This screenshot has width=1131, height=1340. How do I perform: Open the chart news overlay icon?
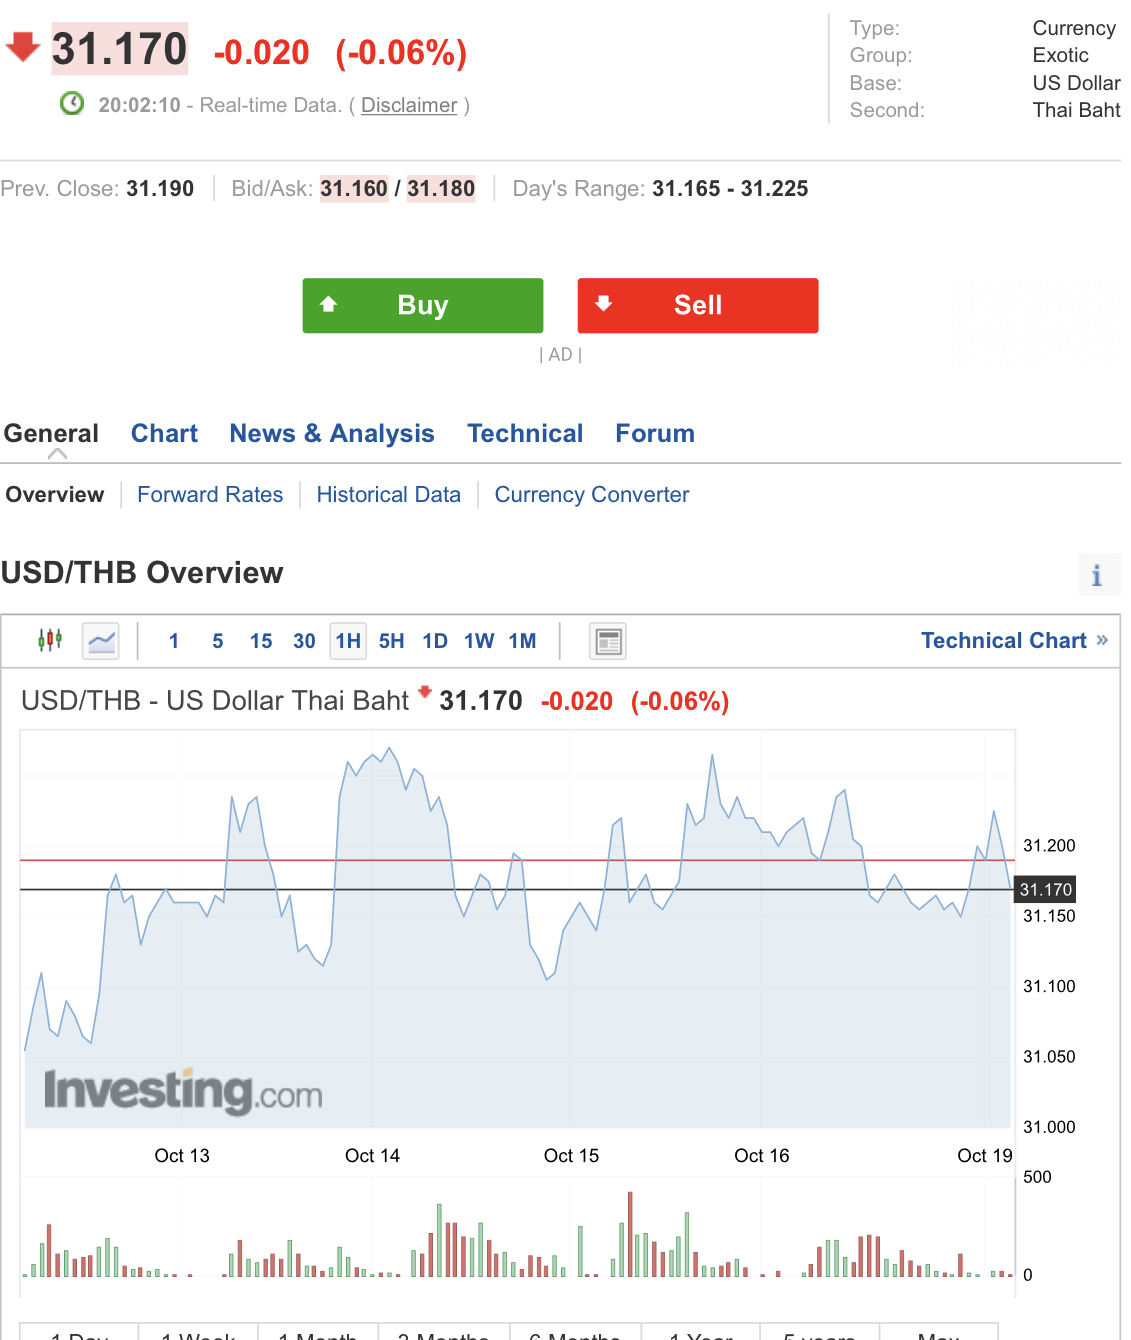coord(608,641)
